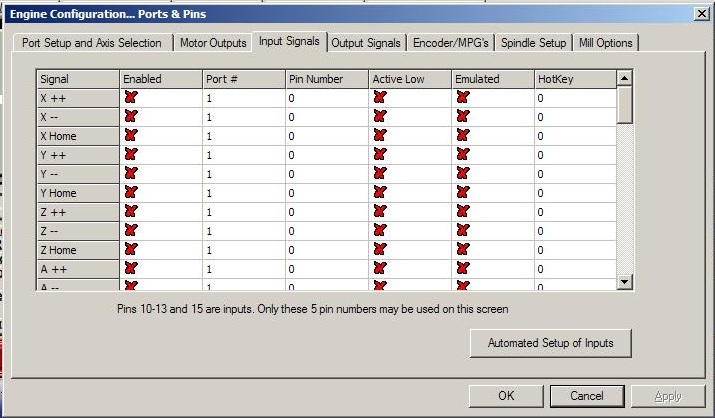Open the Spindle Setup tab

point(533,43)
